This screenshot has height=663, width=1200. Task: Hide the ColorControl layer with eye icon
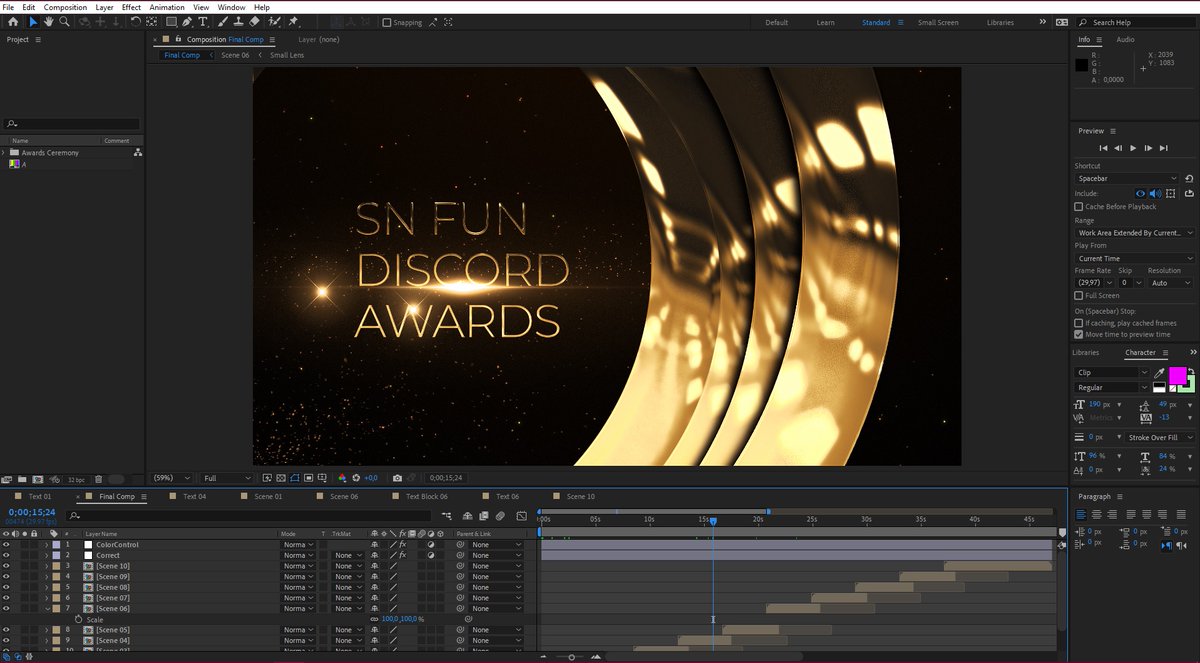pyautogui.click(x=6, y=545)
